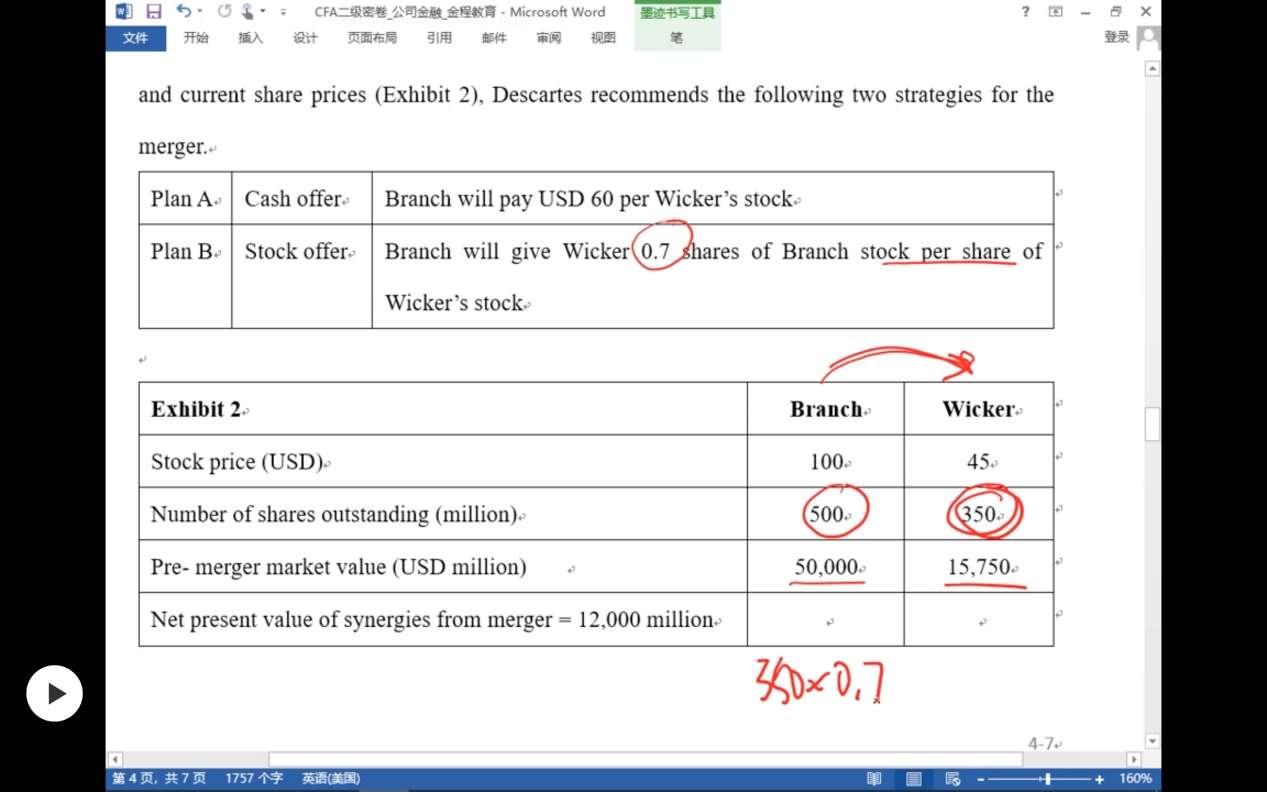Switch to the 设计 (Design) tab
This screenshot has height=792, width=1267.
click(305, 38)
